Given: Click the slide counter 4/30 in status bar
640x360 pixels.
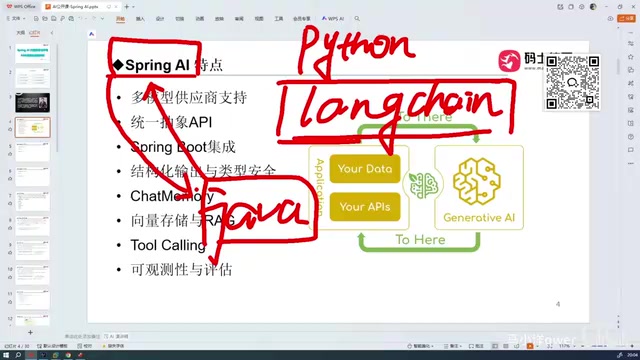Looking at the screenshot, I should (x=17, y=346).
